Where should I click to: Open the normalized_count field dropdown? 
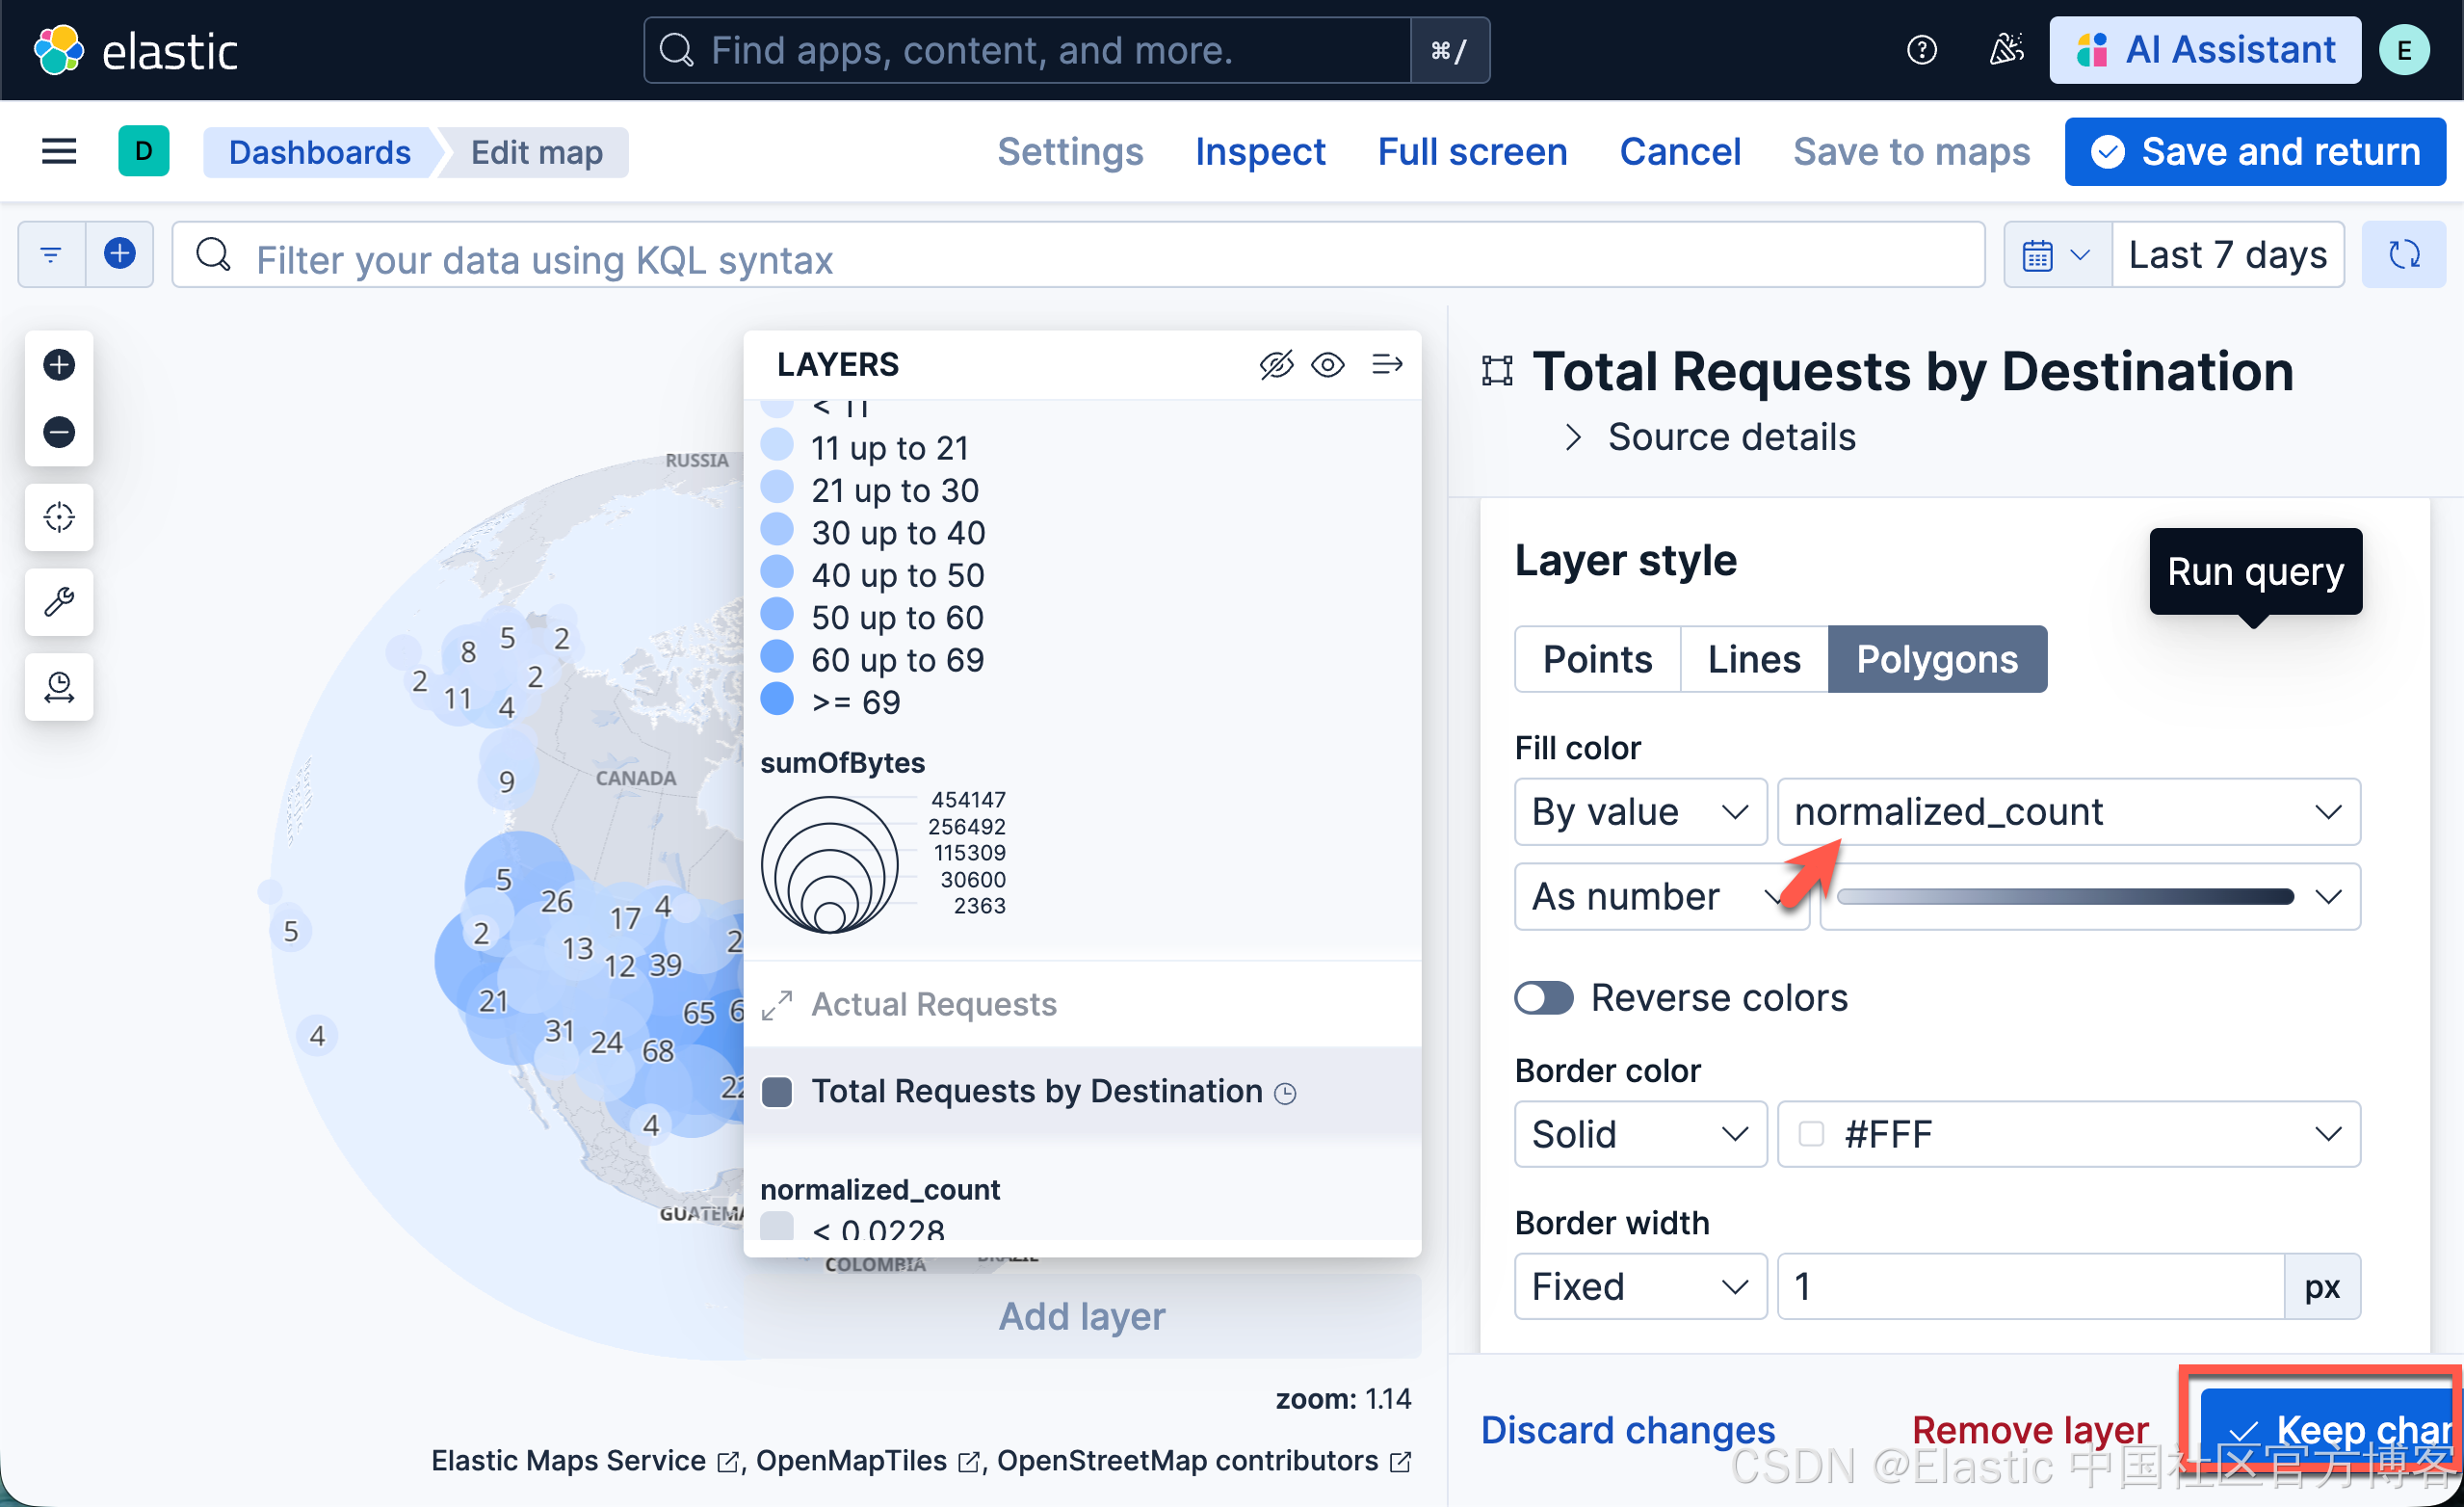pyautogui.click(x=2068, y=812)
